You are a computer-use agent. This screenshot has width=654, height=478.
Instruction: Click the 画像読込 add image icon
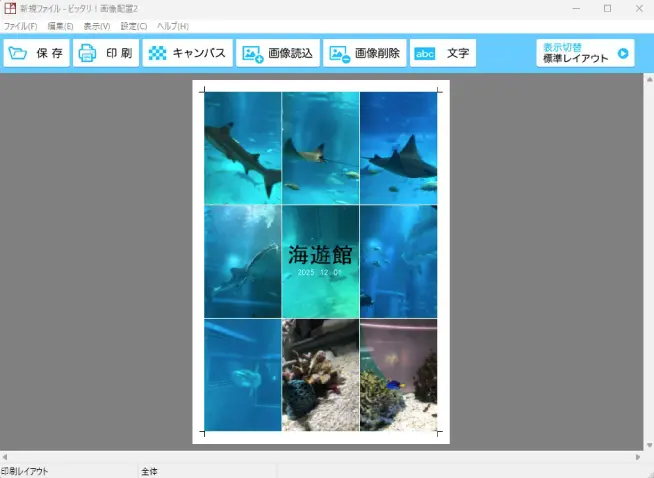coord(252,54)
